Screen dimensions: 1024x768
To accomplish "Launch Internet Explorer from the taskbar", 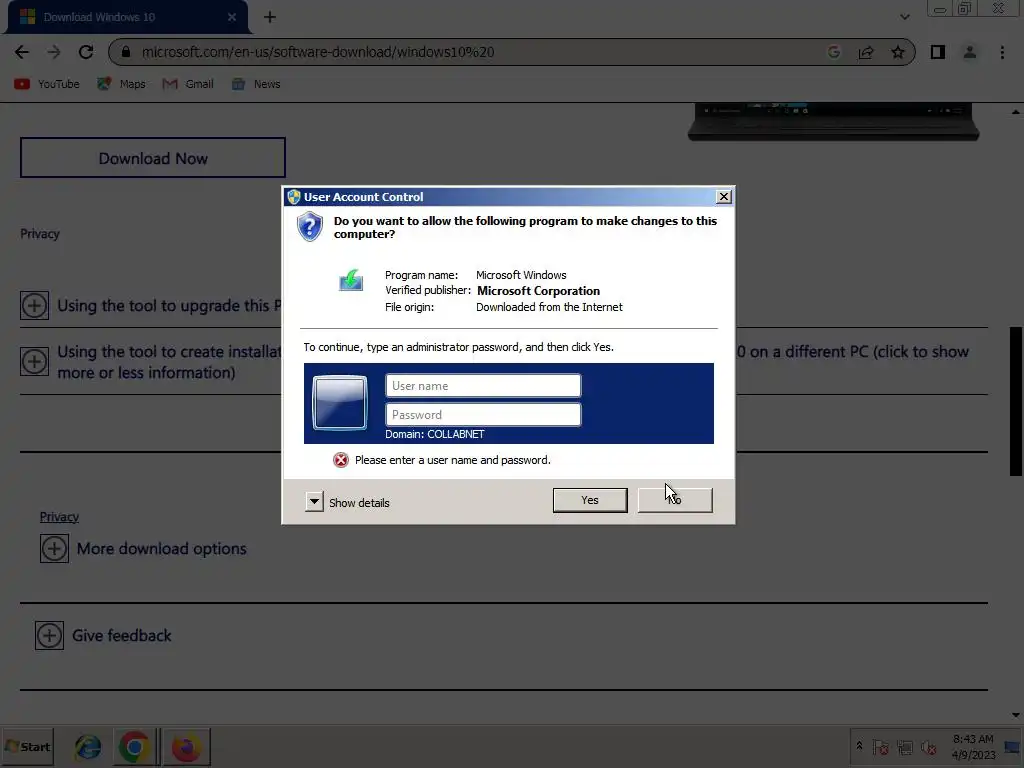I will tap(88, 746).
